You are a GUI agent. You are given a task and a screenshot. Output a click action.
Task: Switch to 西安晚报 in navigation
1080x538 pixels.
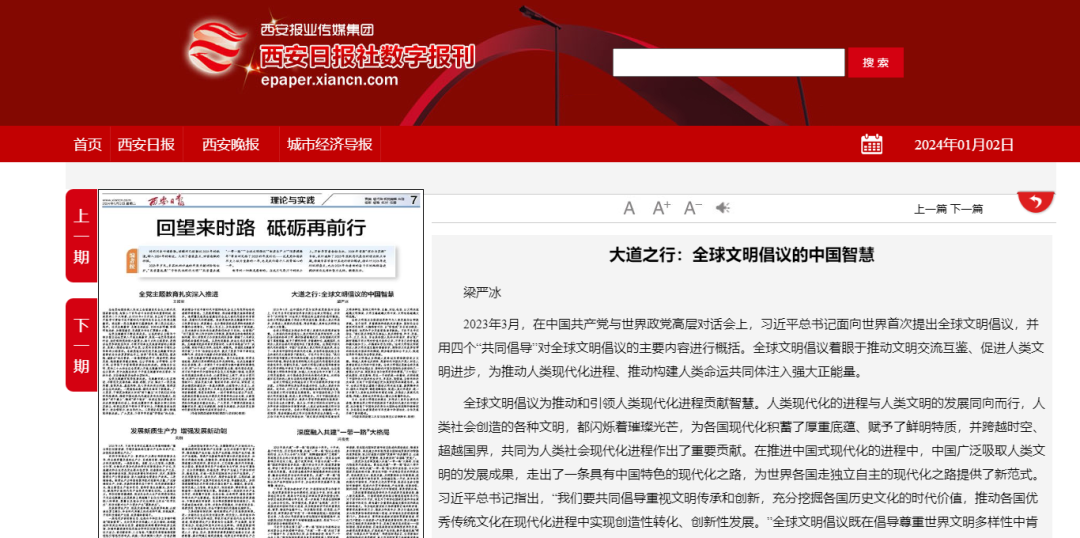point(230,144)
